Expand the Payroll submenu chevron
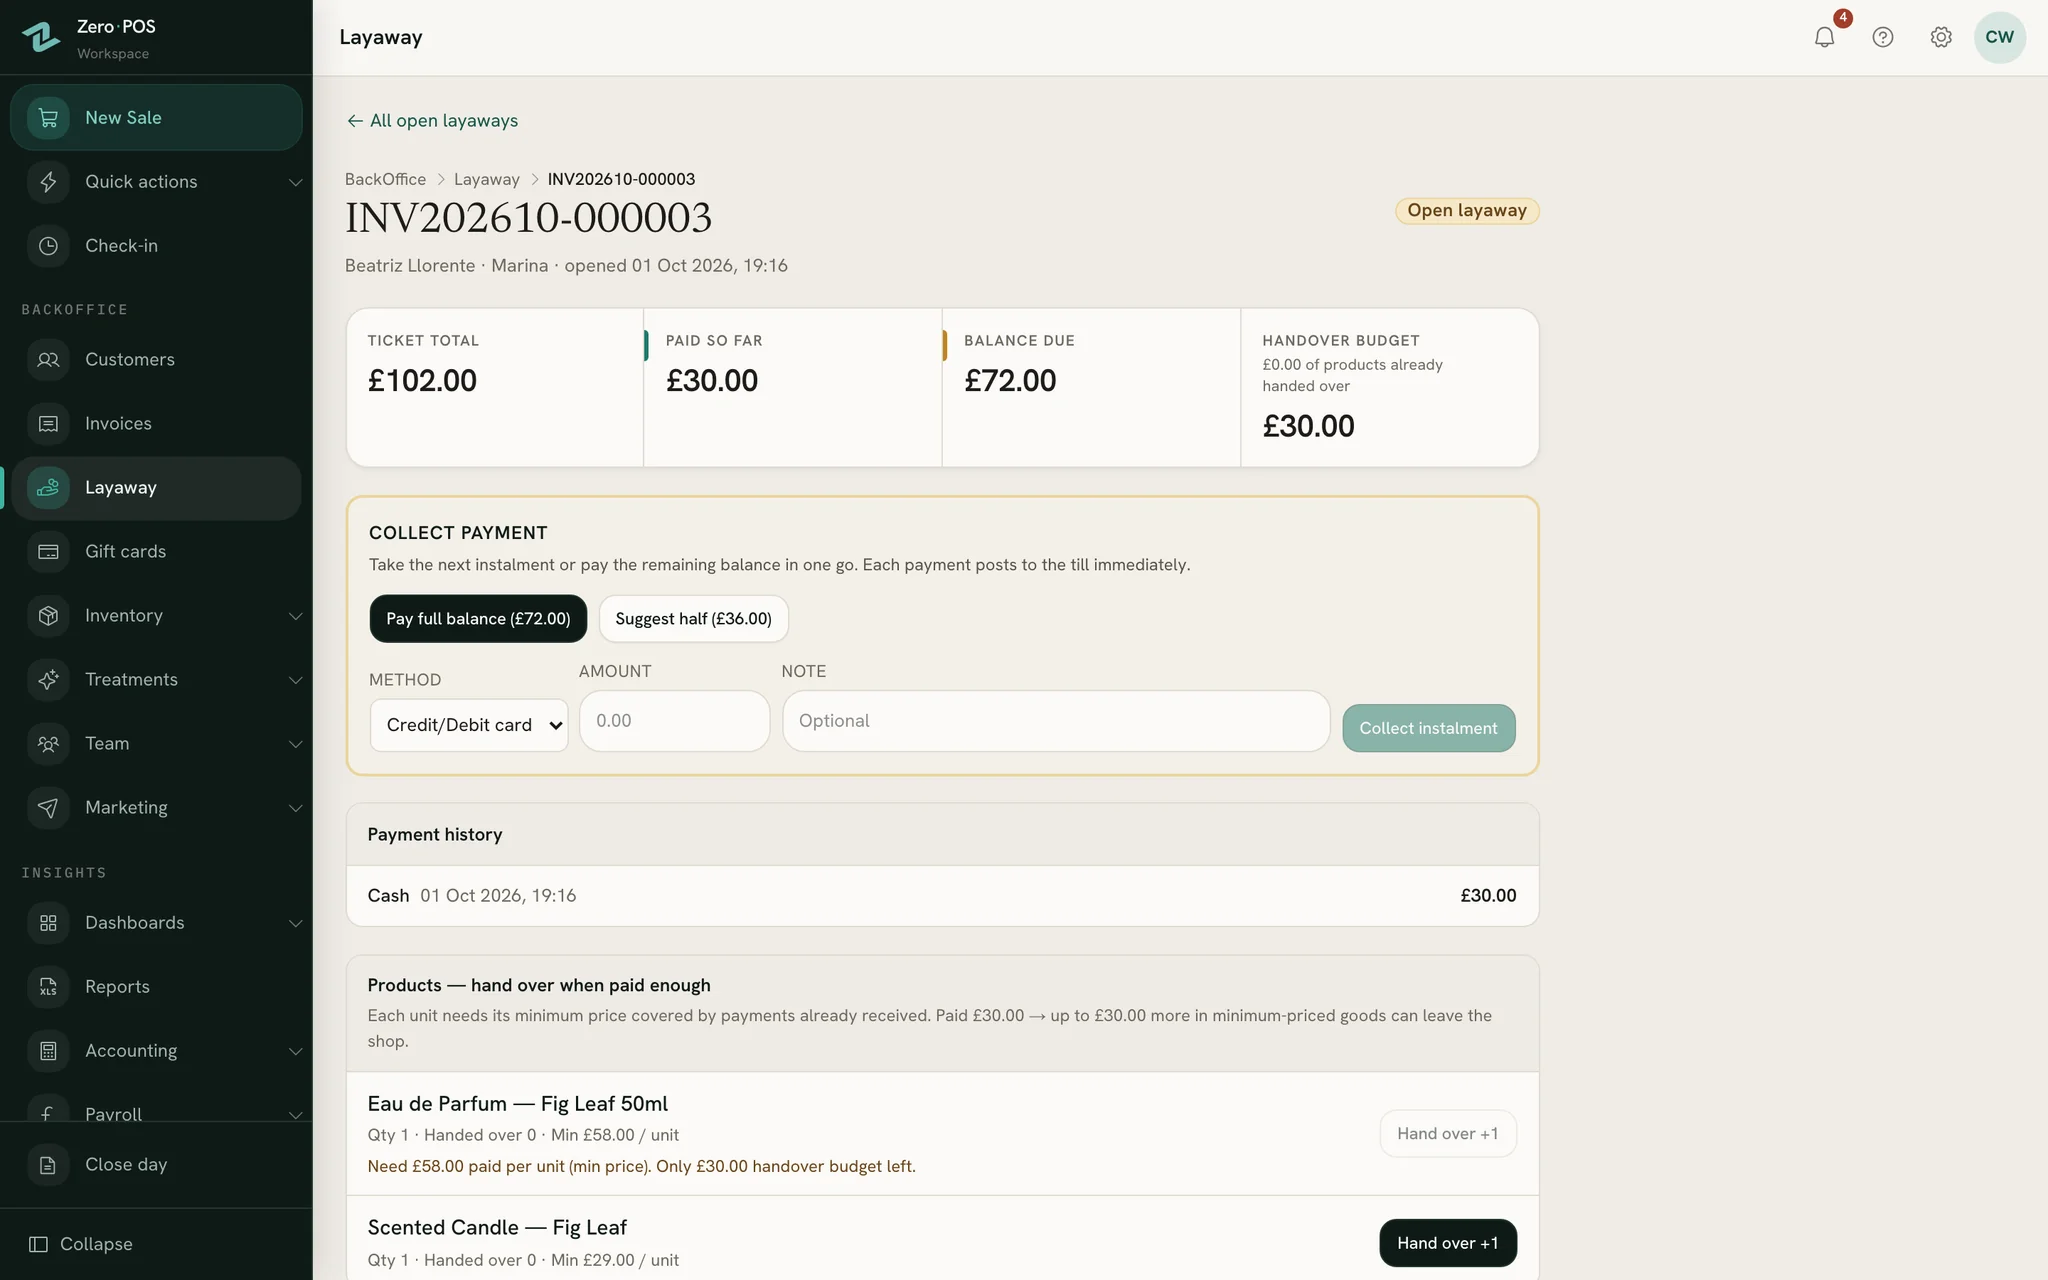This screenshot has width=2048, height=1280. [295, 1115]
